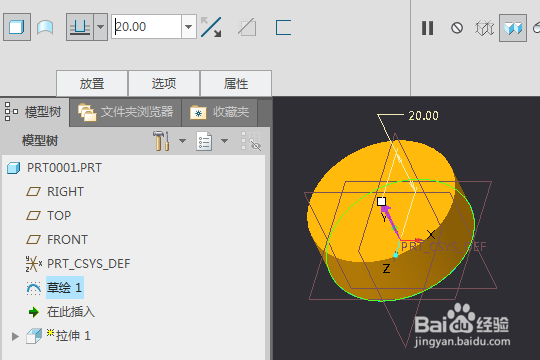Click the PRT0001.PRT part icon
540x360 pixels.
point(14,168)
